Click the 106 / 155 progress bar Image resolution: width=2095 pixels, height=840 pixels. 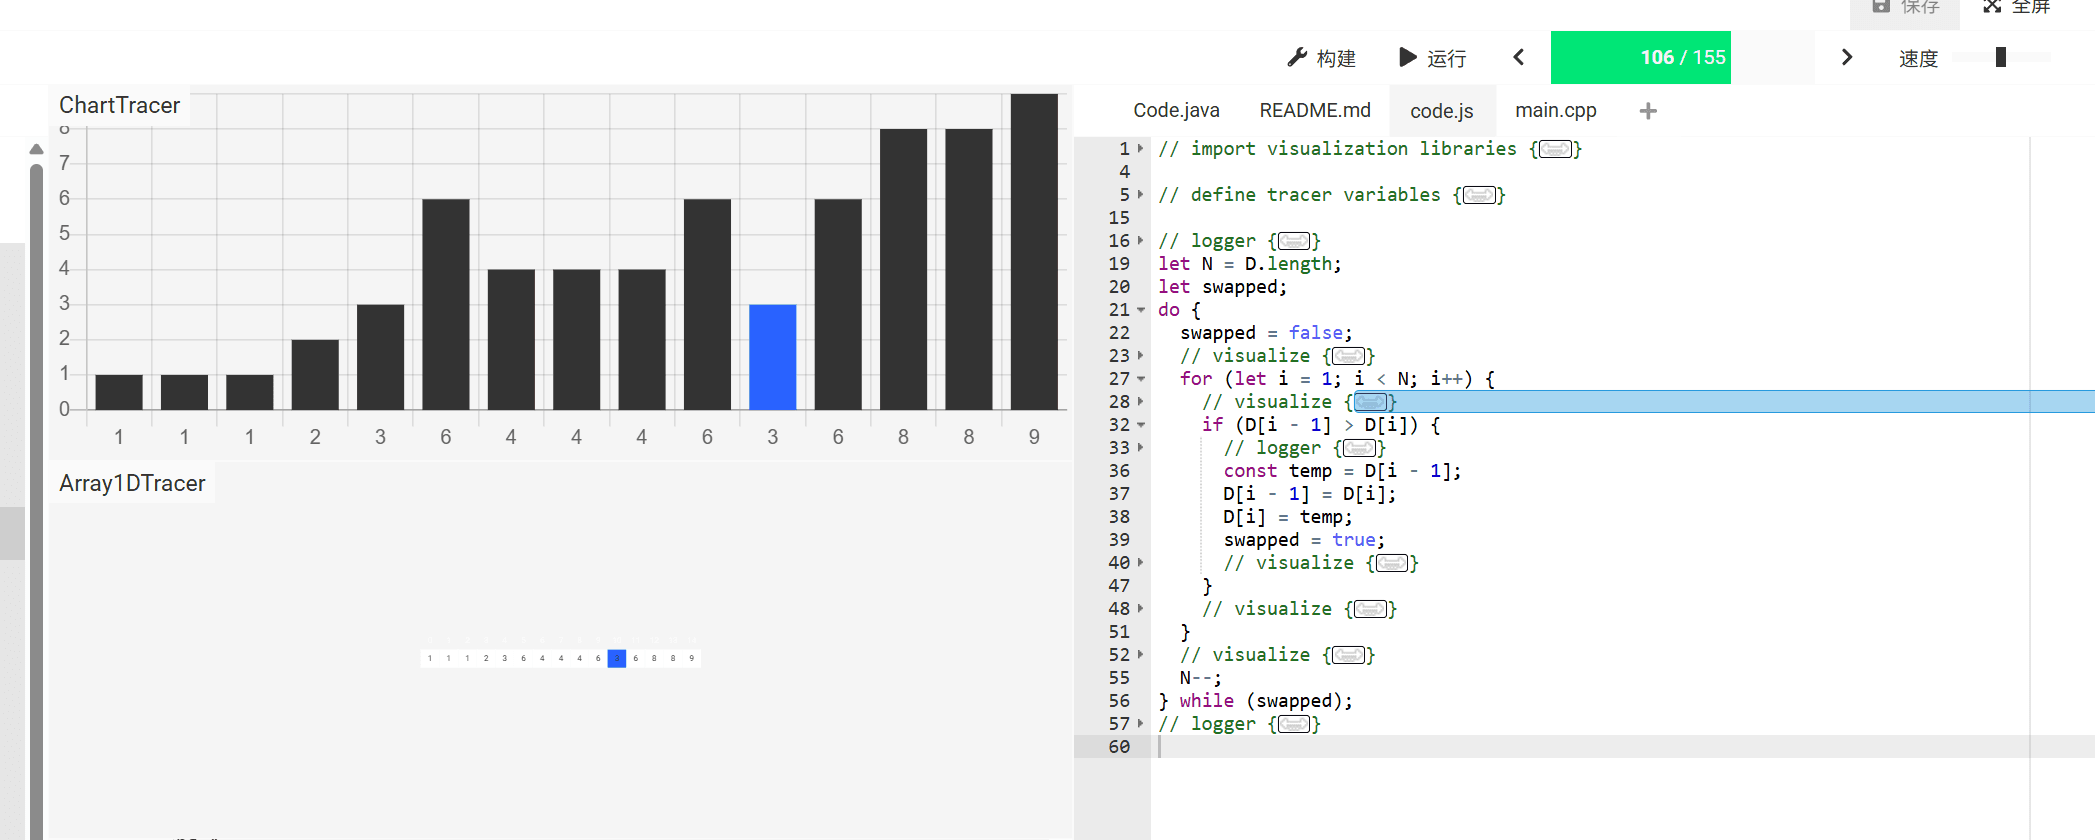pos(1682,58)
